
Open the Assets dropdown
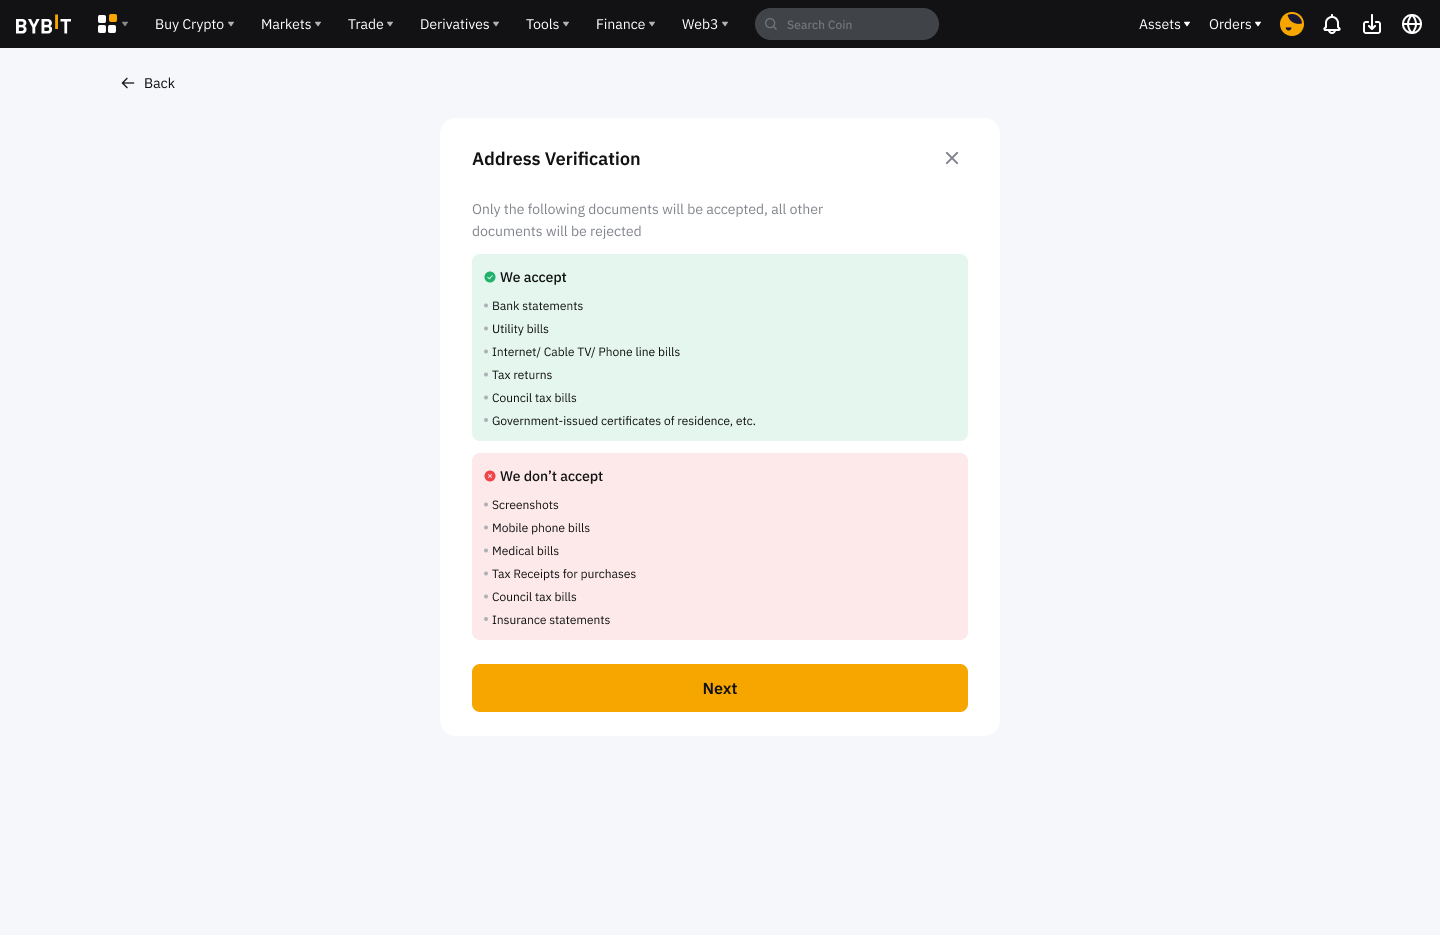point(1164,24)
